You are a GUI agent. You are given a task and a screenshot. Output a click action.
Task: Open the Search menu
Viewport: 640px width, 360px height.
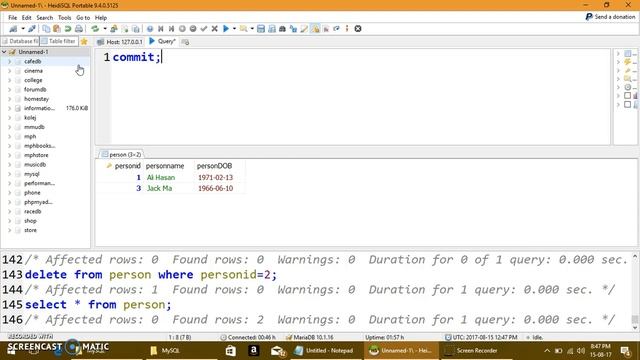click(44, 18)
